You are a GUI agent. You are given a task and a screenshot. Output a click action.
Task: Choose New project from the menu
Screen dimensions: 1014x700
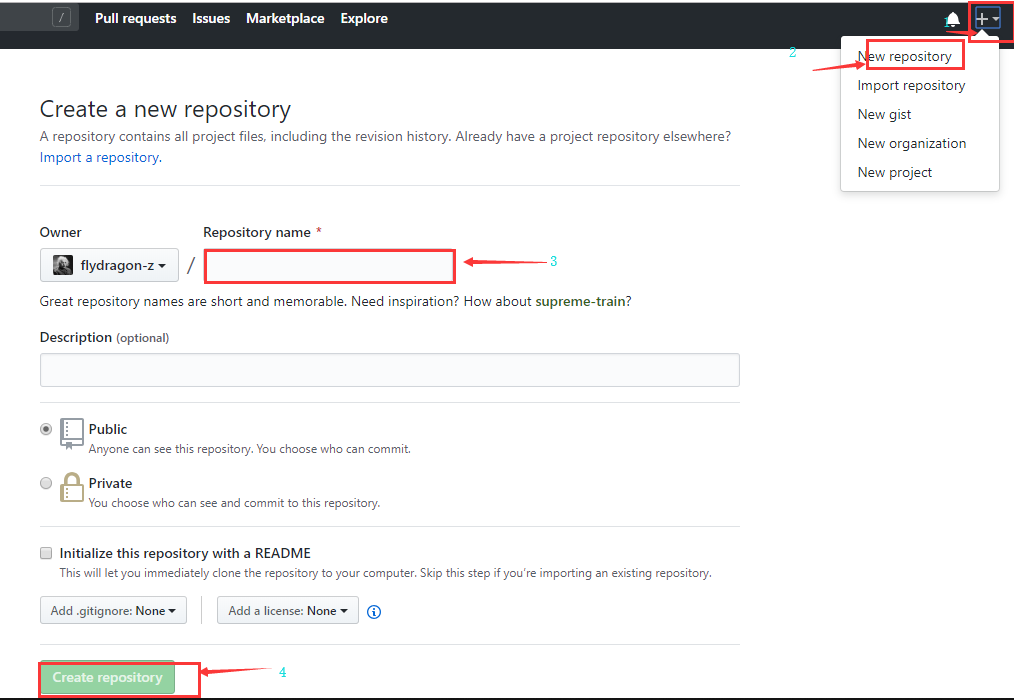894,173
